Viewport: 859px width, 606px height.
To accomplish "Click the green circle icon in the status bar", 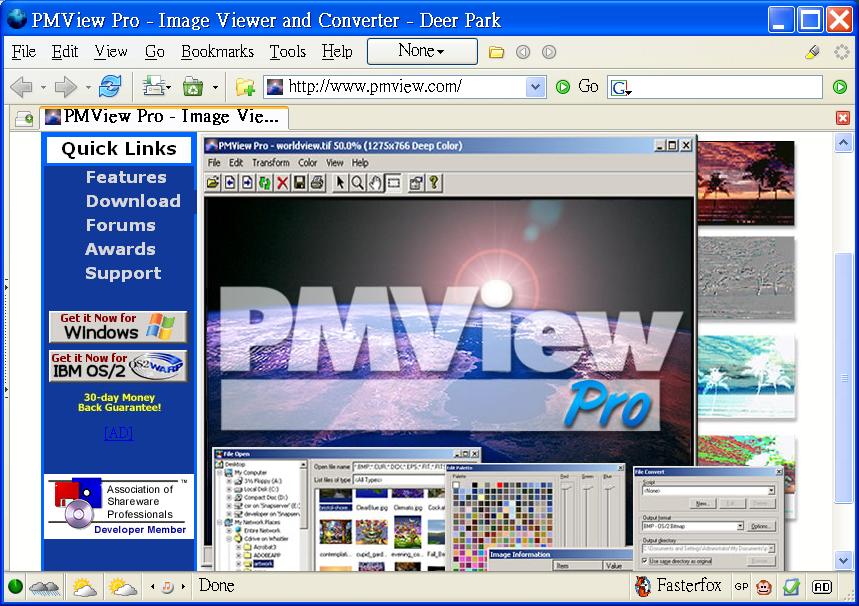I will 15,587.
